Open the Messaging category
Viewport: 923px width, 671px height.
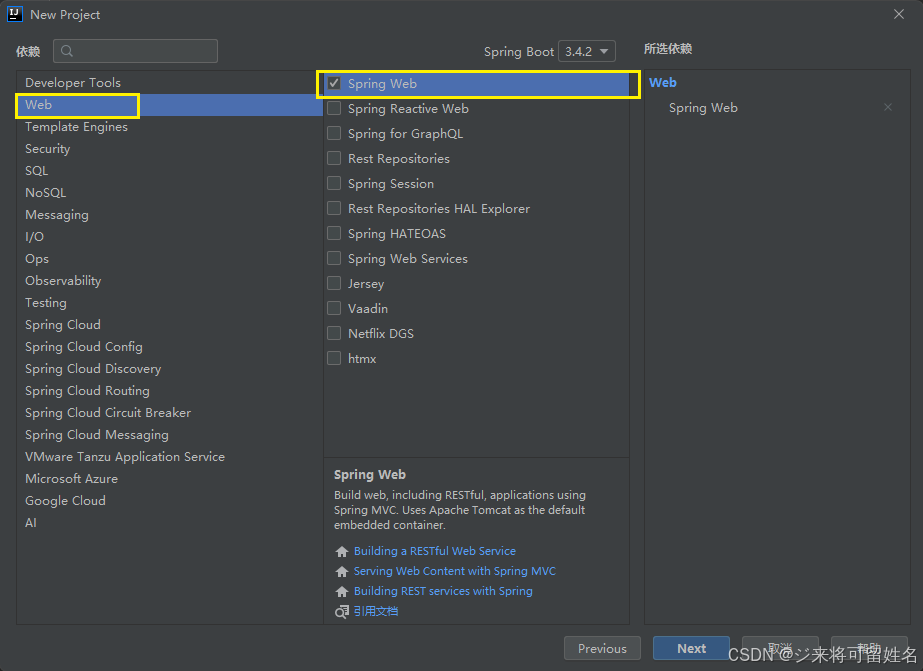(x=170, y=215)
